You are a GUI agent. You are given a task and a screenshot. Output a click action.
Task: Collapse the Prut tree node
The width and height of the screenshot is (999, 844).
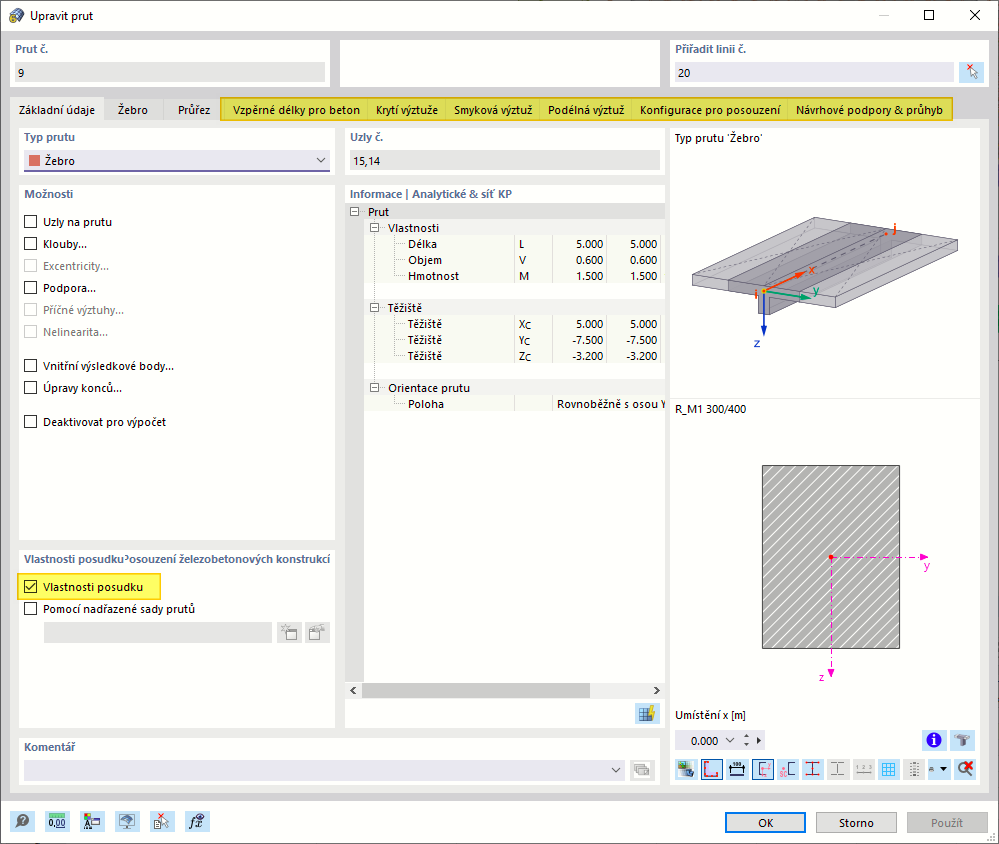tap(355, 211)
